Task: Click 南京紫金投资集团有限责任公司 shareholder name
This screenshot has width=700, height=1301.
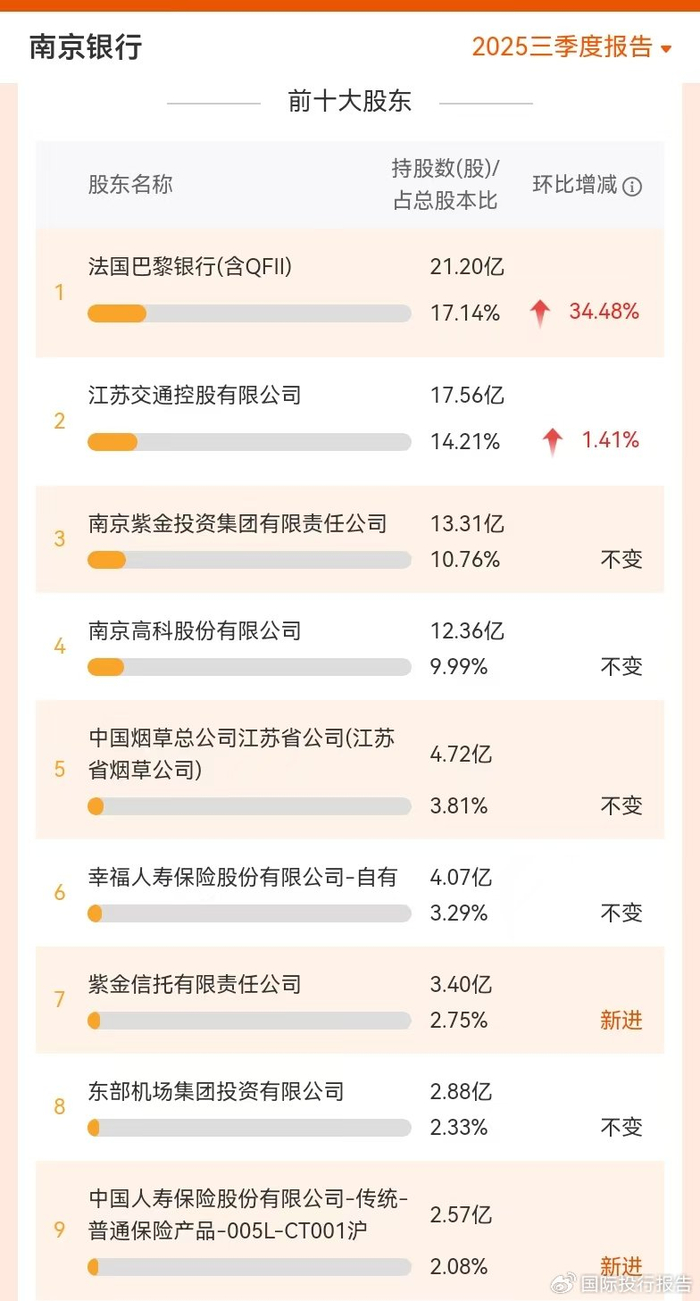Action: coord(237,523)
